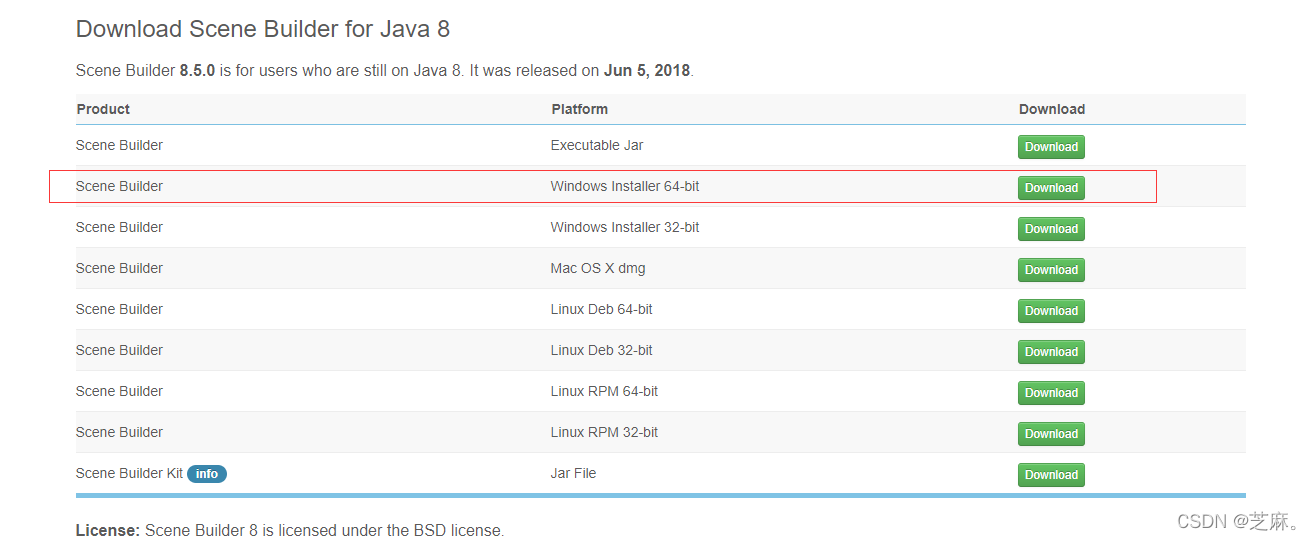Click the "Linux Deb 32-bit" platform cell

tap(601, 350)
